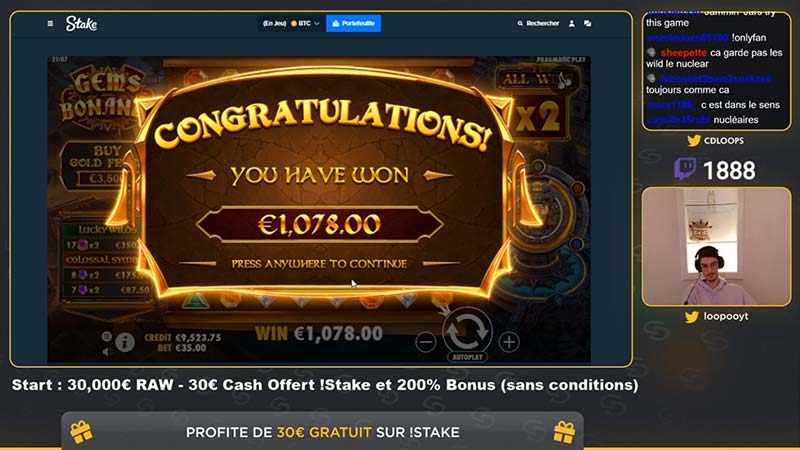
Task: Spin the reels with circular arrows button
Action: click(467, 331)
